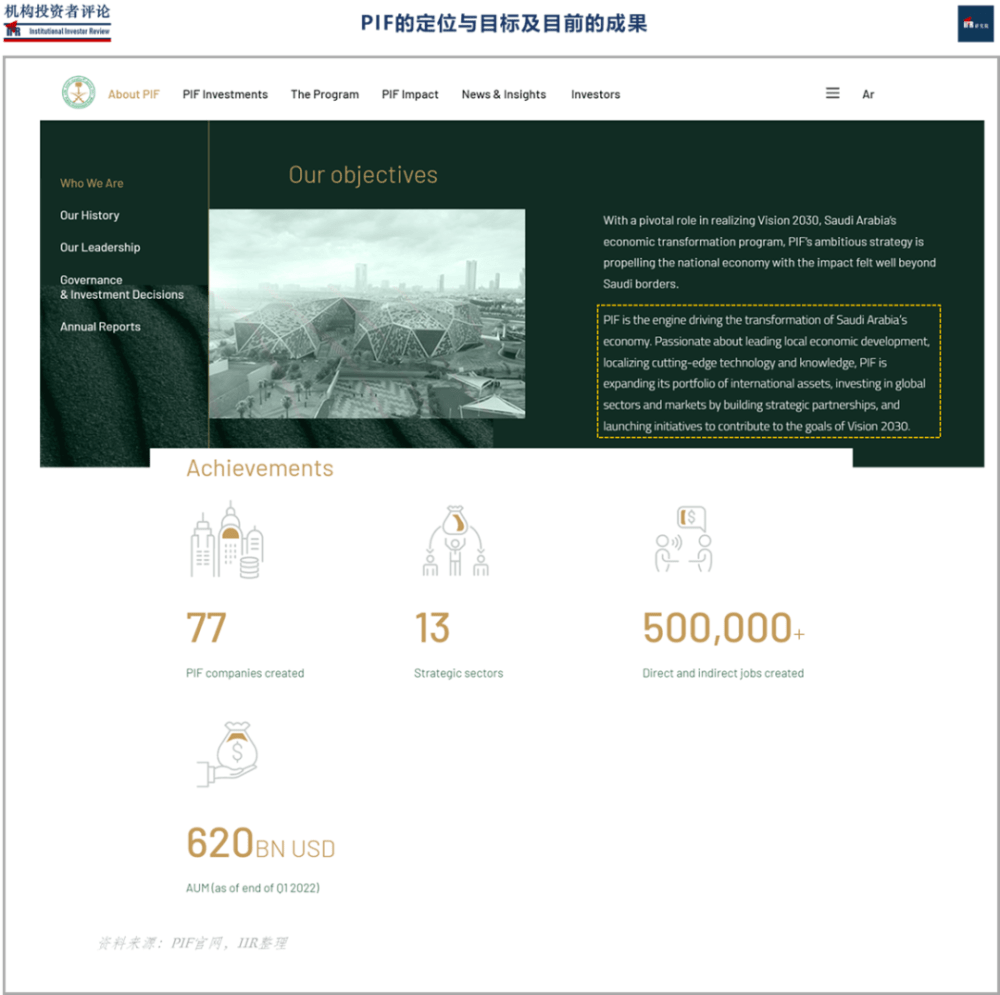
Task: Click the Strategic sectors label
Action: coord(459,673)
